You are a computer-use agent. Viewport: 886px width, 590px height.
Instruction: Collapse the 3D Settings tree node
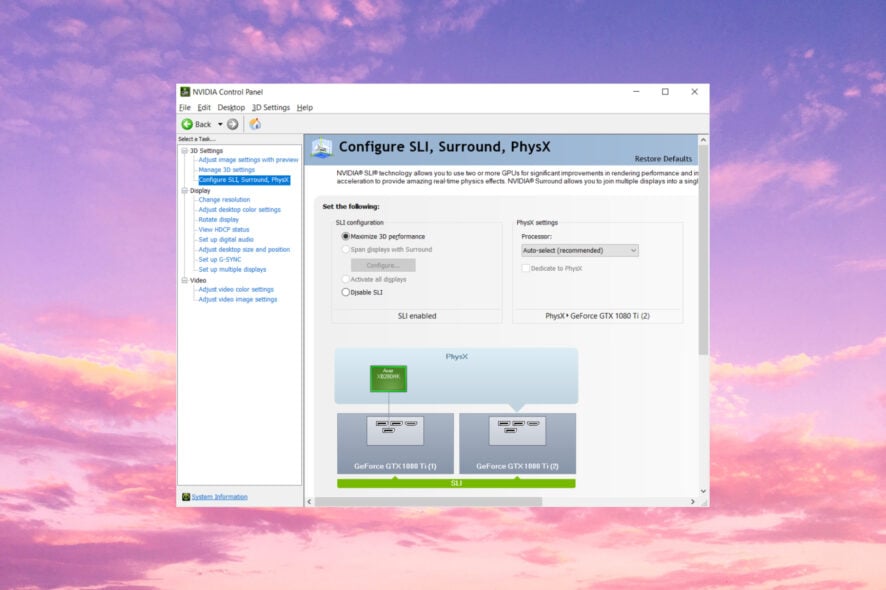click(x=184, y=151)
